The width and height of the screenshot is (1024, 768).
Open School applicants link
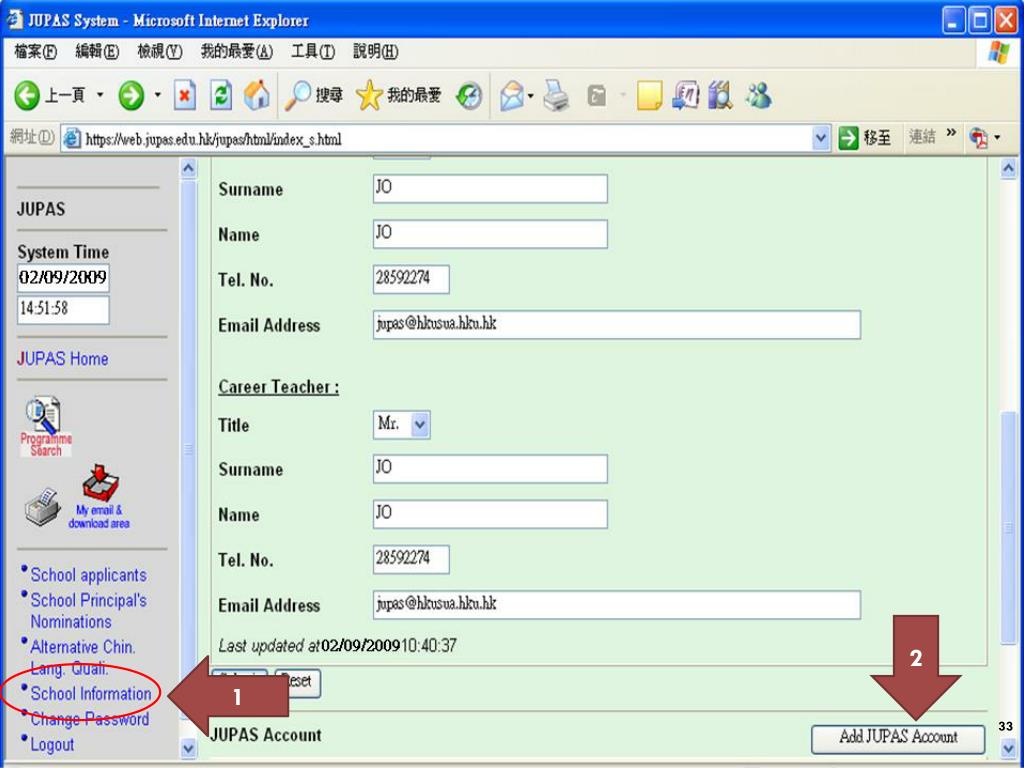coord(88,575)
